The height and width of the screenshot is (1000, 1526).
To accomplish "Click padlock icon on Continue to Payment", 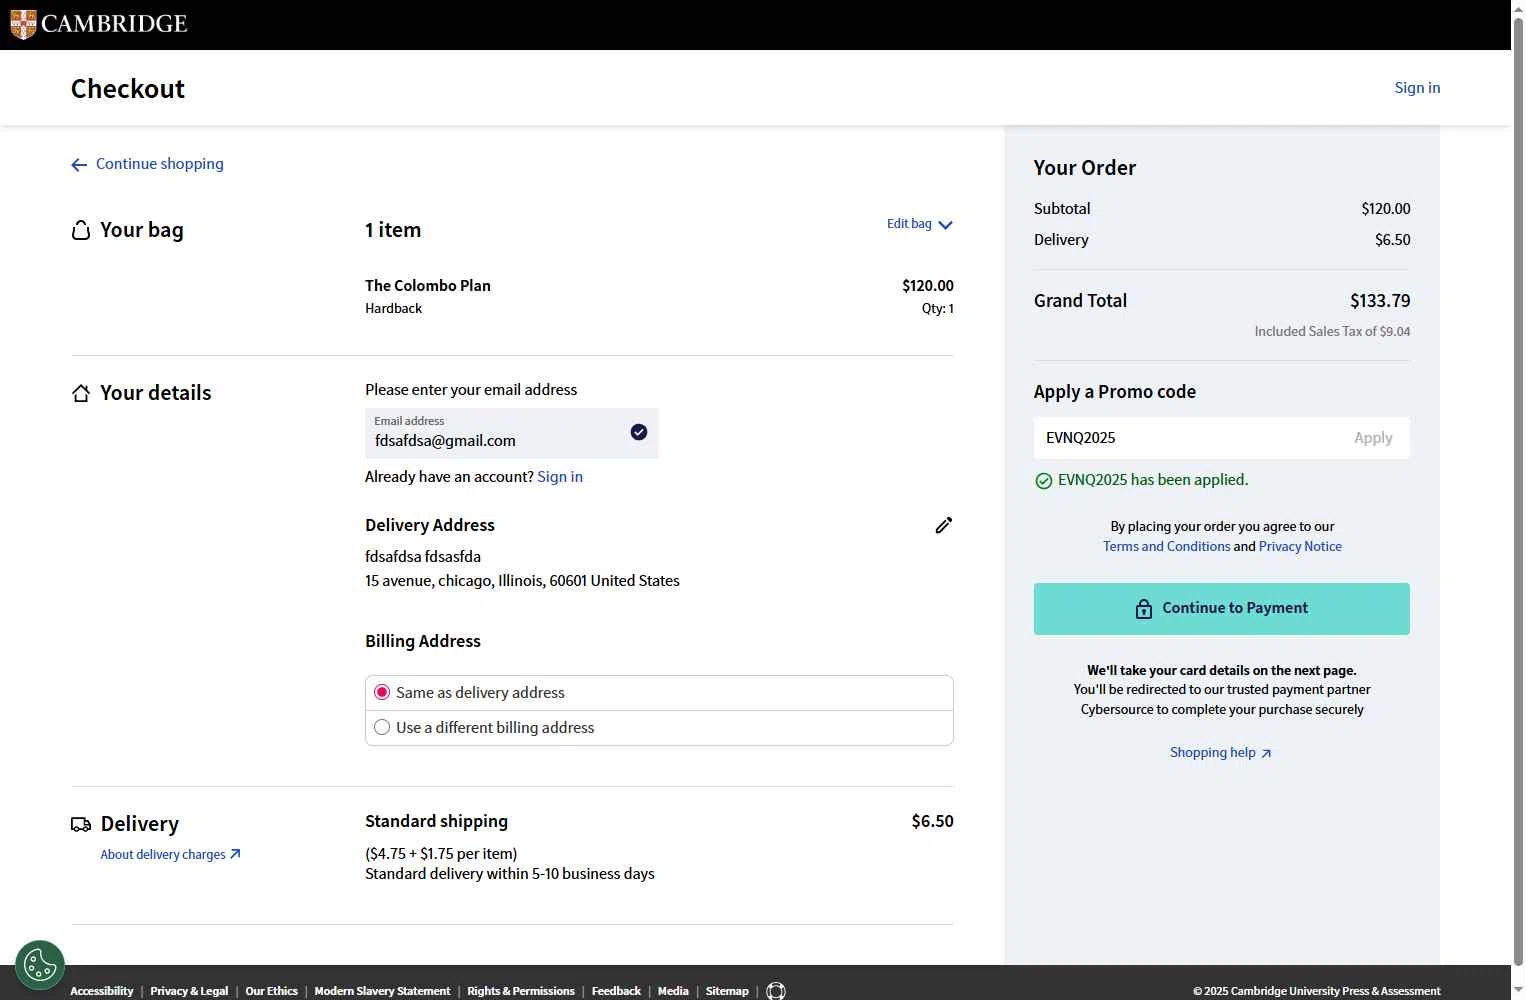I will [1144, 609].
